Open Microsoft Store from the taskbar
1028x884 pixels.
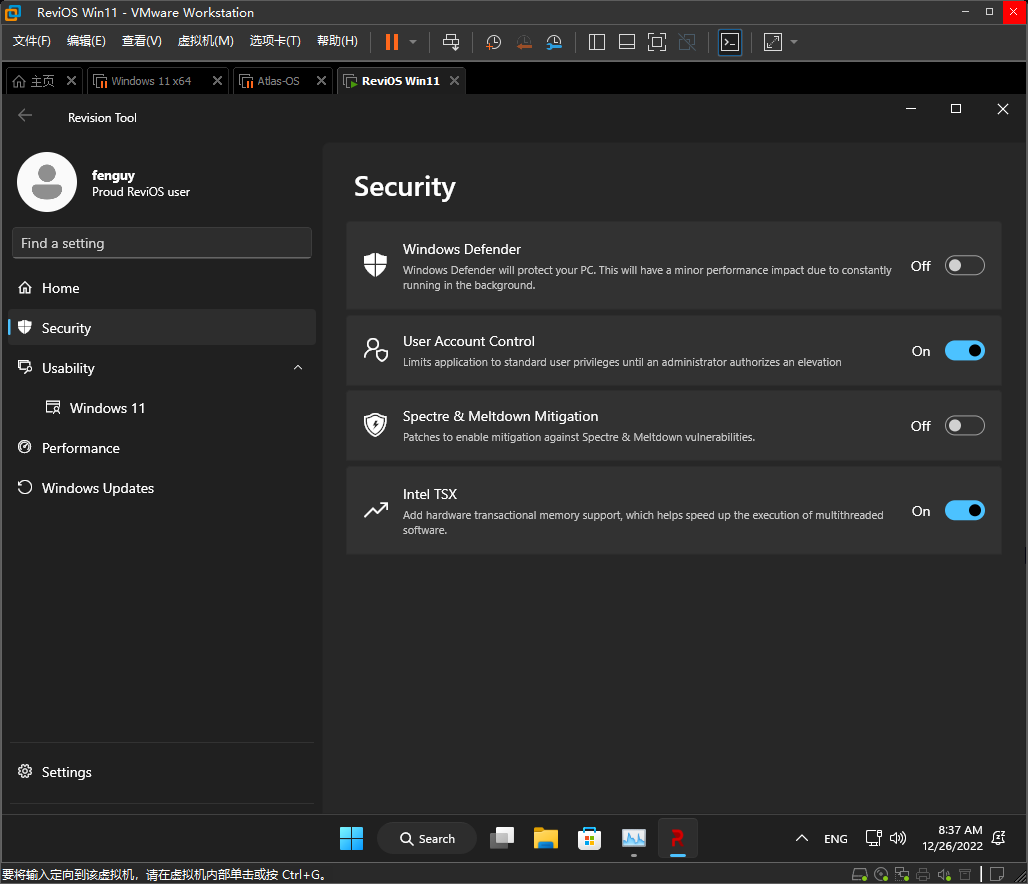click(590, 838)
